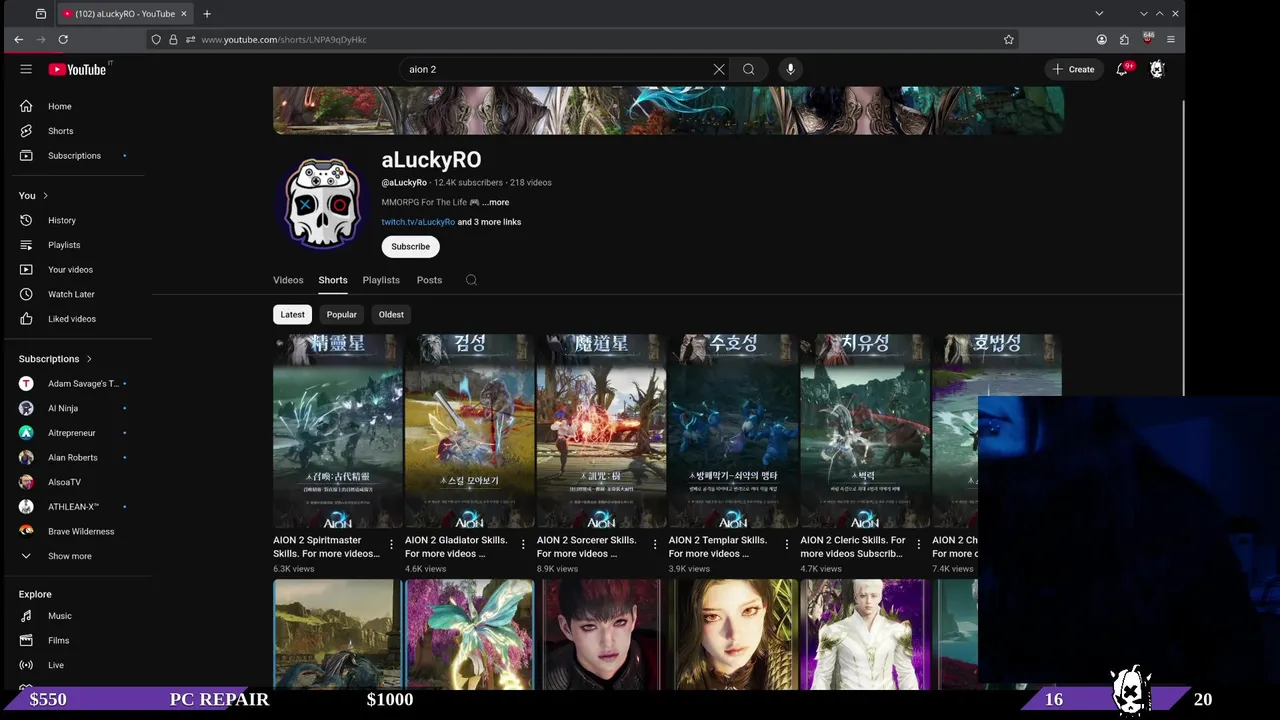The width and height of the screenshot is (1280, 720).
Task: Expand channel description with ...more
Action: pos(496,202)
